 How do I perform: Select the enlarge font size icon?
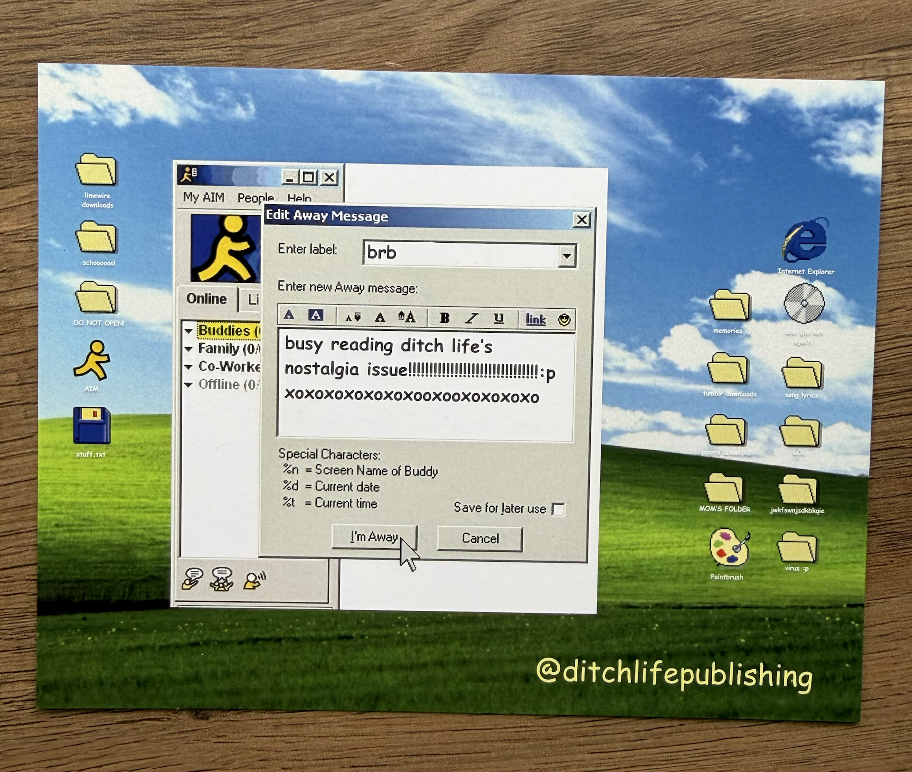click(x=407, y=317)
